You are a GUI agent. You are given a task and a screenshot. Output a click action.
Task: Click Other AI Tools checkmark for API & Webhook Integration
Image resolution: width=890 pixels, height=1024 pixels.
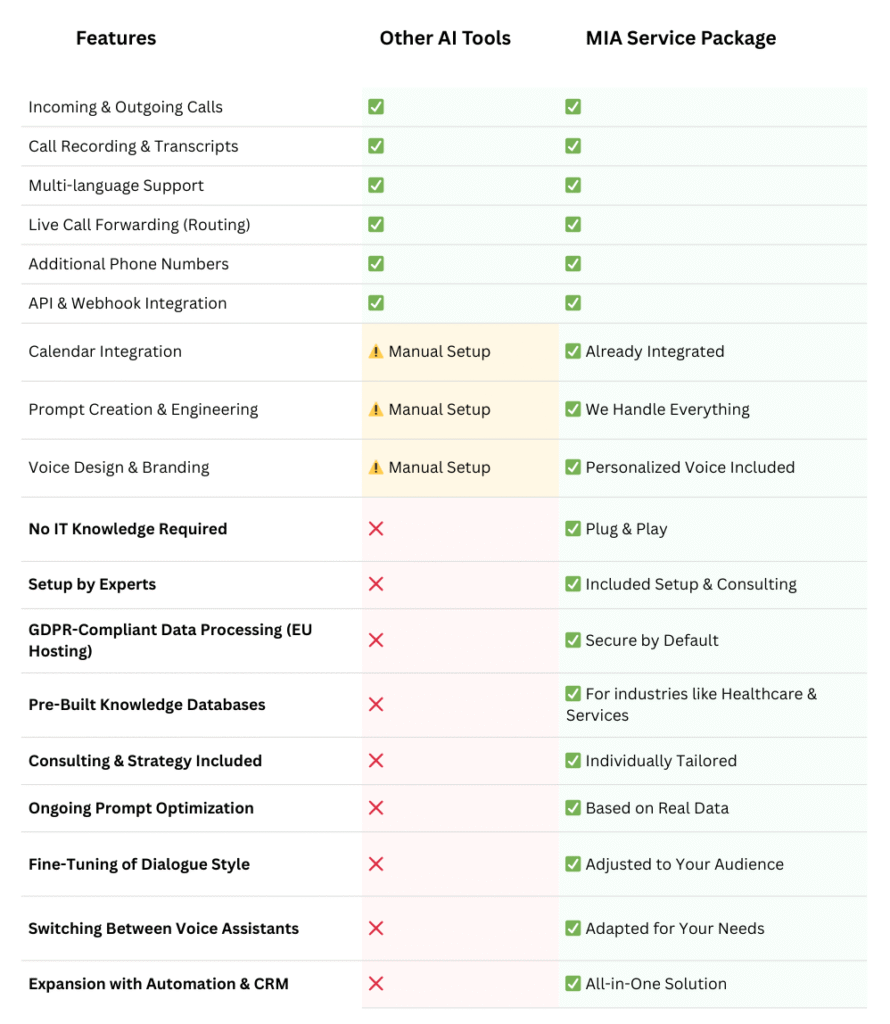click(x=376, y=303)
